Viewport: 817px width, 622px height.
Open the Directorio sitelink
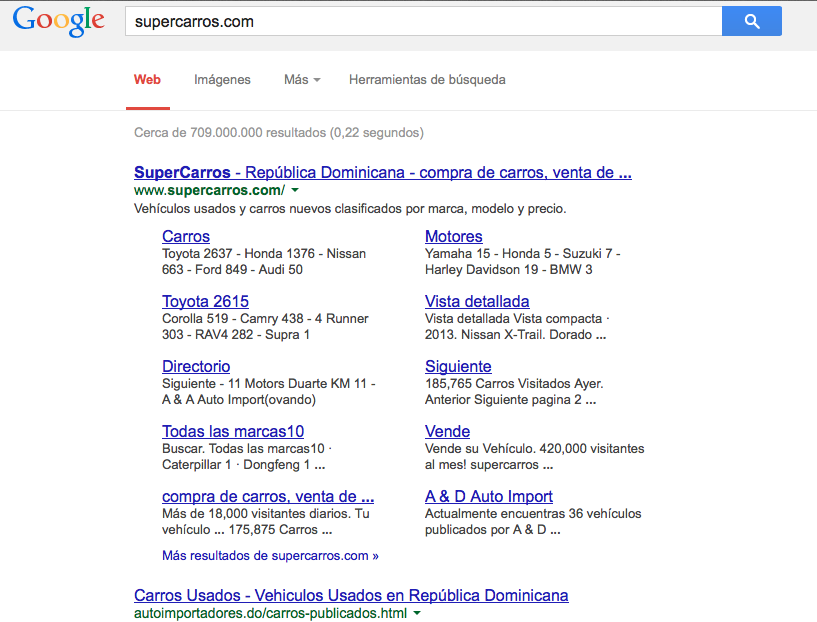click(196, 367)
